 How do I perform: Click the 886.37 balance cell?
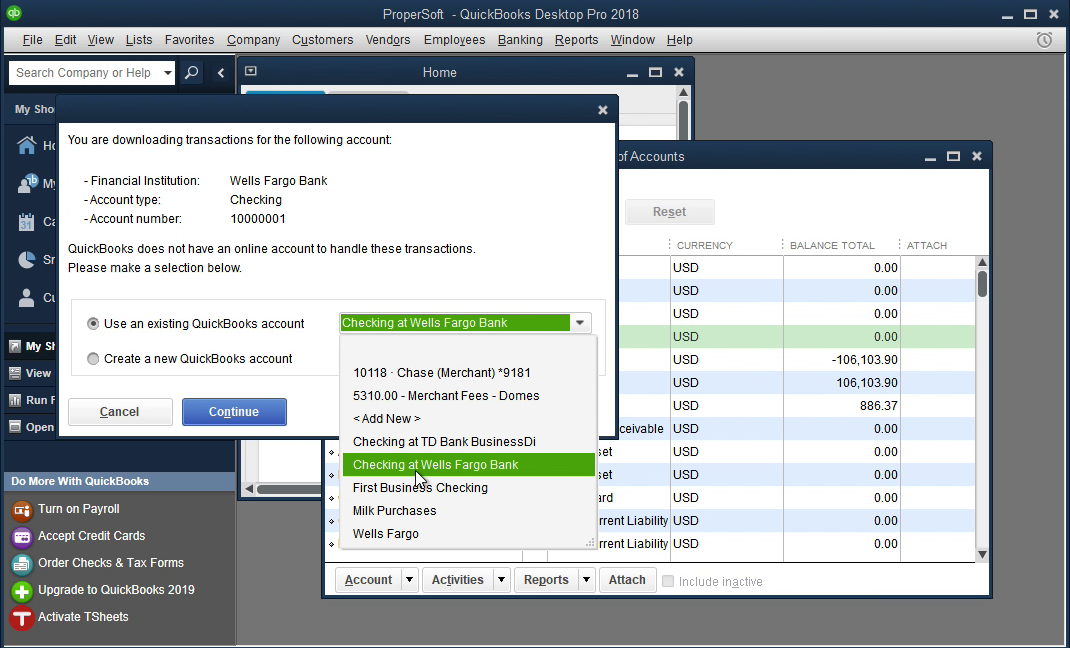tap(841, 406)
